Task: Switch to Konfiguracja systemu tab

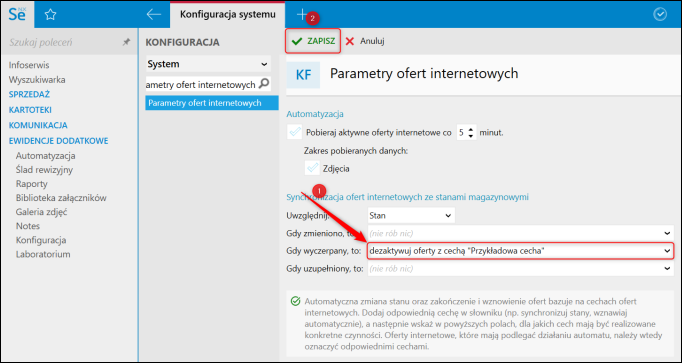Action: (x=227, y=14)
